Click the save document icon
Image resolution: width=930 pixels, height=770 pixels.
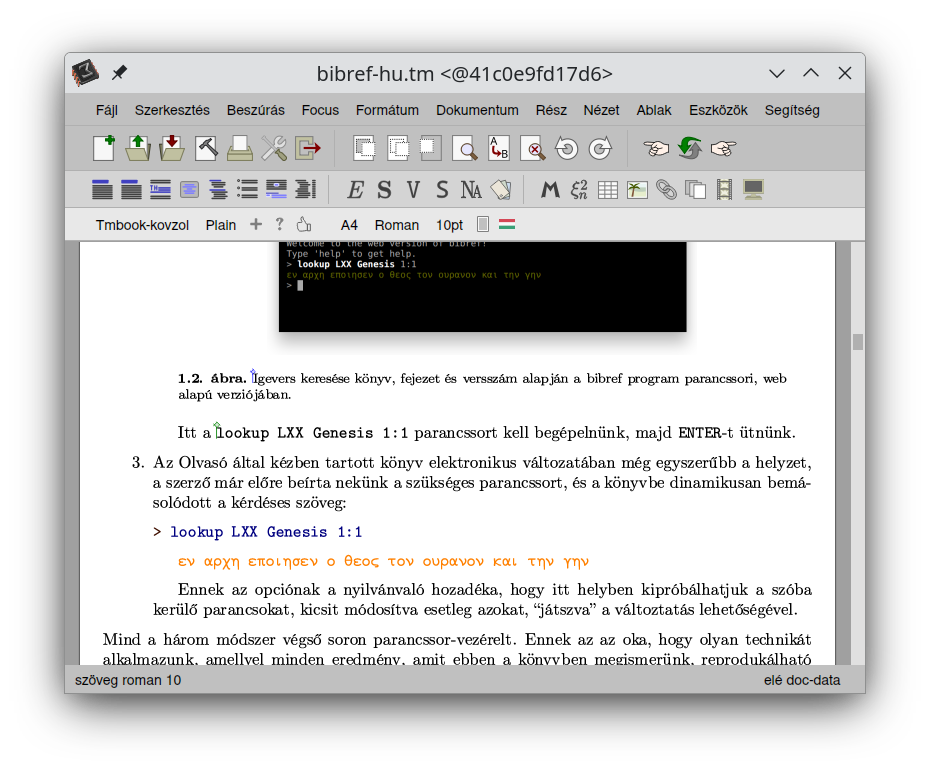pyautogui.click(x=172, y=149)
